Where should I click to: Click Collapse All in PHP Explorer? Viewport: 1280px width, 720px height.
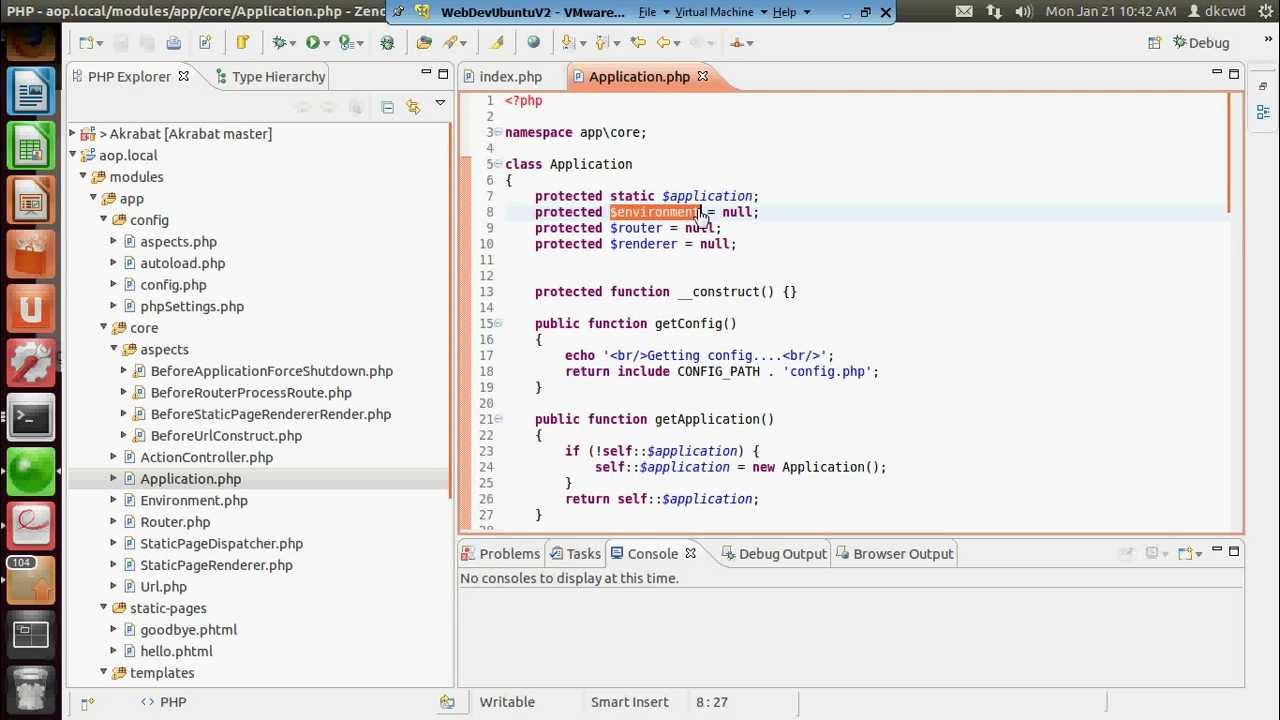pos(388,106)
